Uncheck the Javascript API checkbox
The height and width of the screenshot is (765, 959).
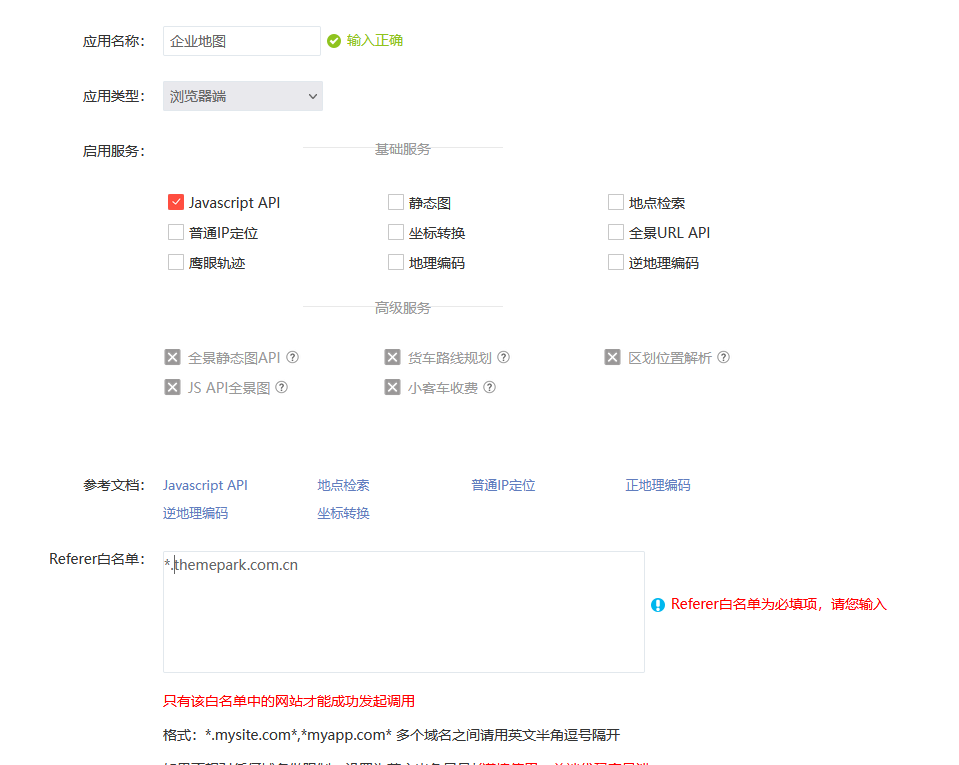point(176,202)
